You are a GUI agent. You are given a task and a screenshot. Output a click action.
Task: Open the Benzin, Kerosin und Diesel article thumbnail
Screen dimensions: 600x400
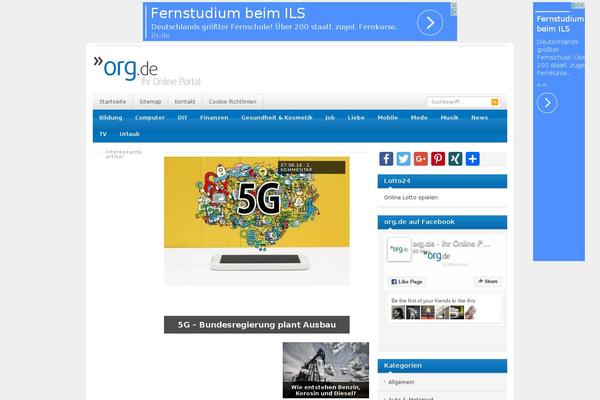(326, 370)
